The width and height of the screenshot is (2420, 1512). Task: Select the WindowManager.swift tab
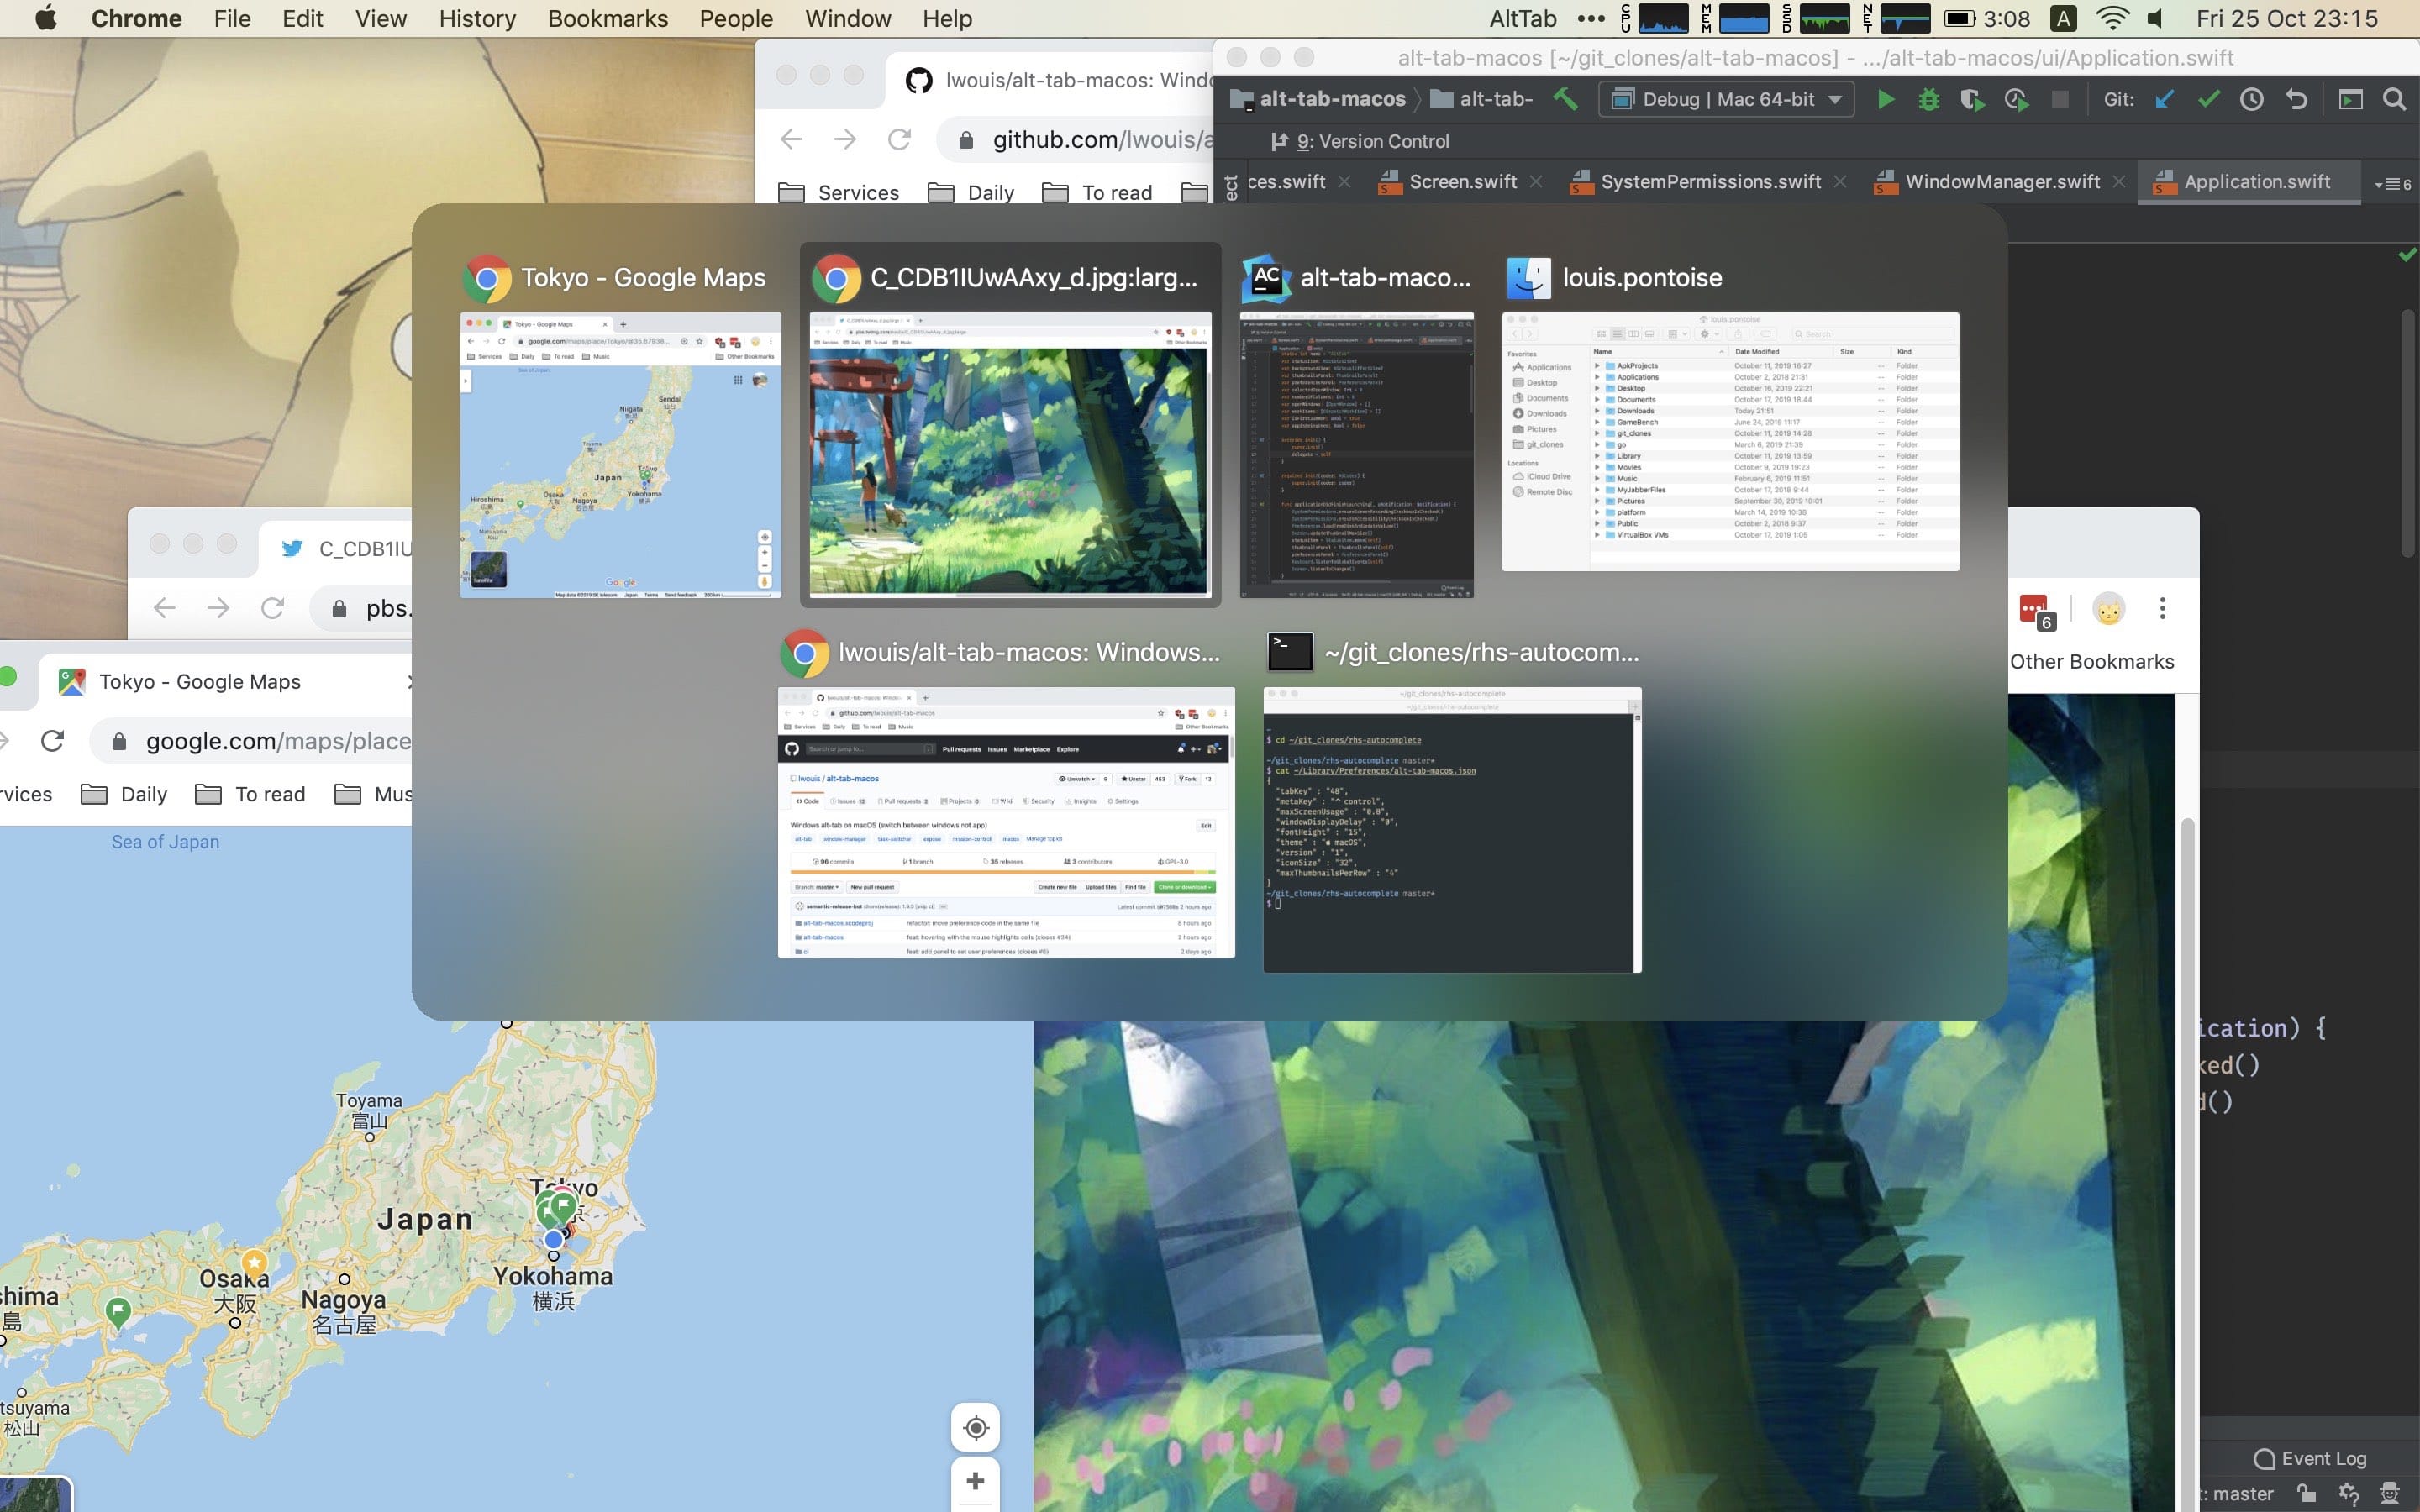(2000, 181)
